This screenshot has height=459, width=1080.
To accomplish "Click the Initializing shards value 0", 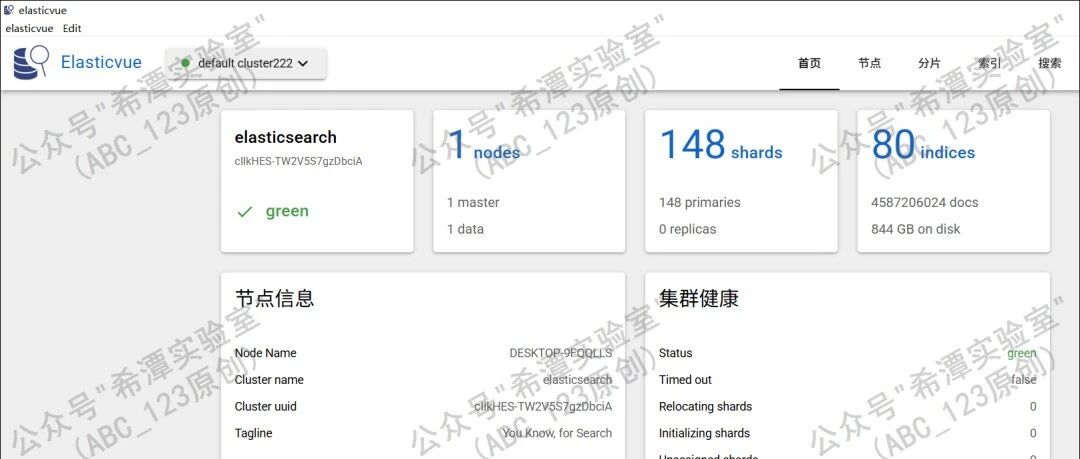I will (1033, 433).
